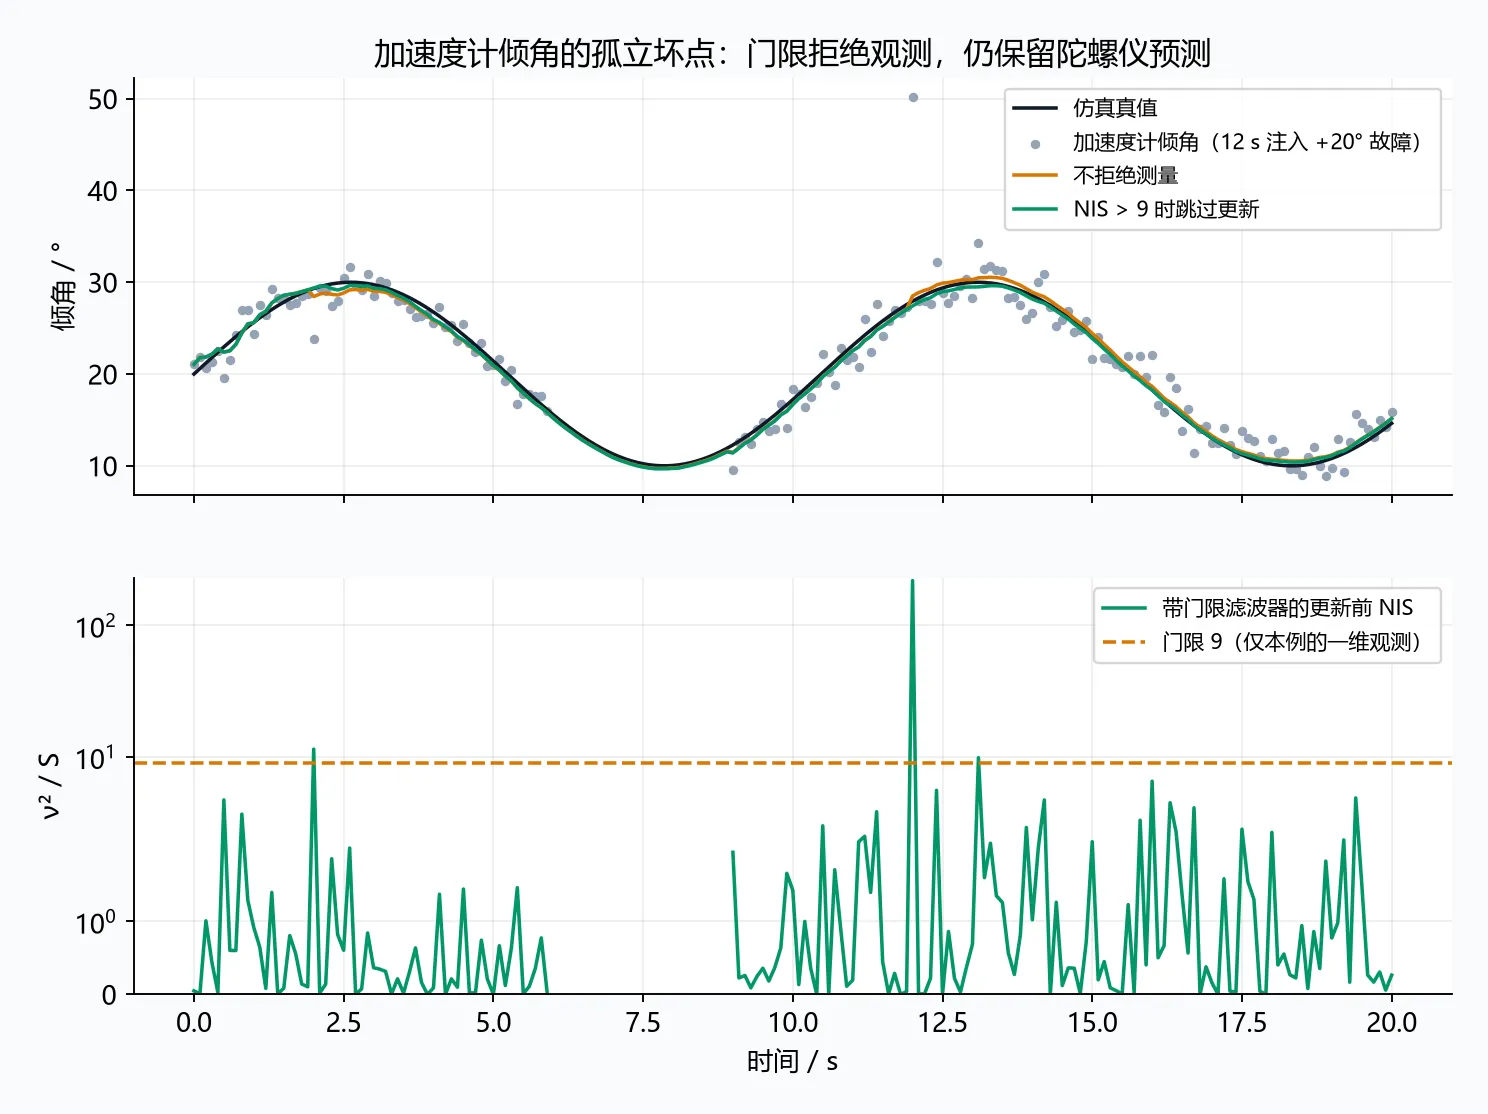1488x1114 pixels.
Task: Click the x-axis tick label 20.0
Action: (x=1392, y=1022)
